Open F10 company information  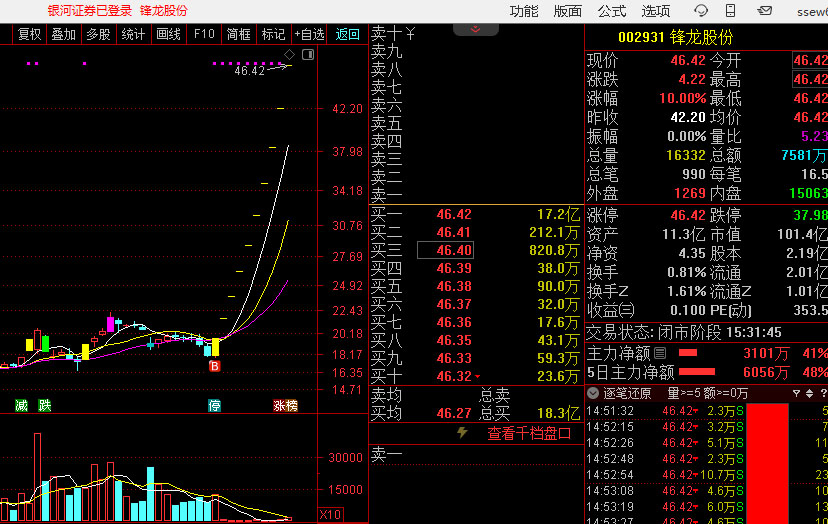tap(204, 34)
